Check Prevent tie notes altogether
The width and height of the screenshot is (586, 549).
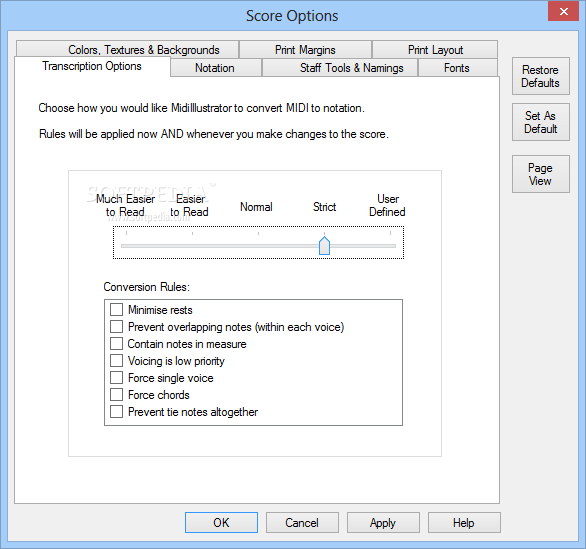click(117, 411)
